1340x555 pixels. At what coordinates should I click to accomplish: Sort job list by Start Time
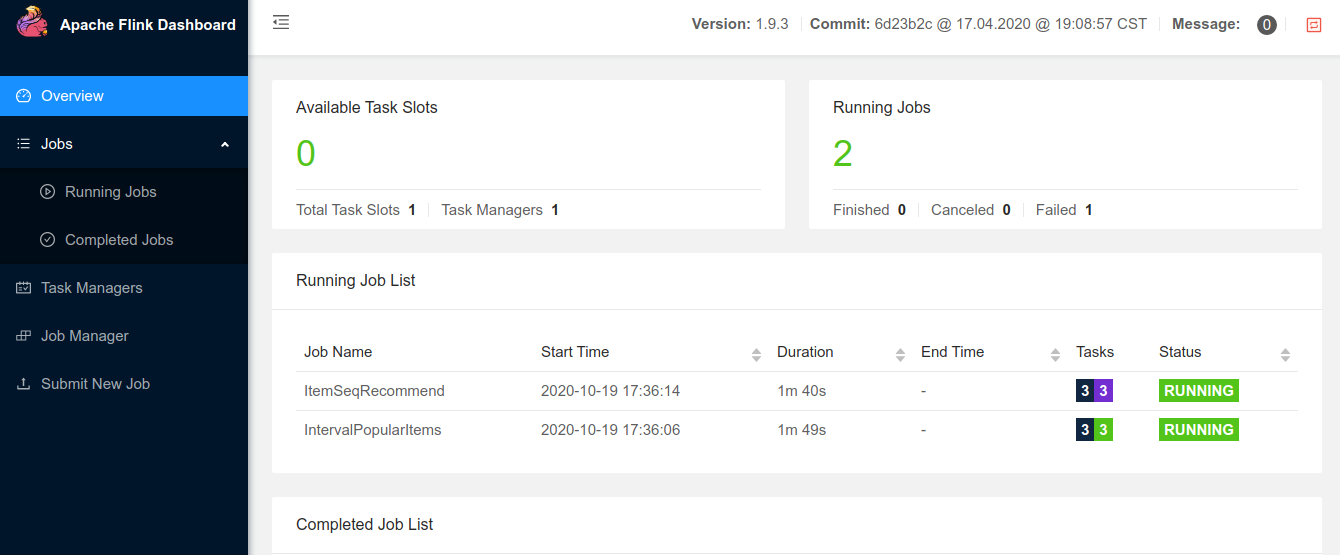[756, 354]
